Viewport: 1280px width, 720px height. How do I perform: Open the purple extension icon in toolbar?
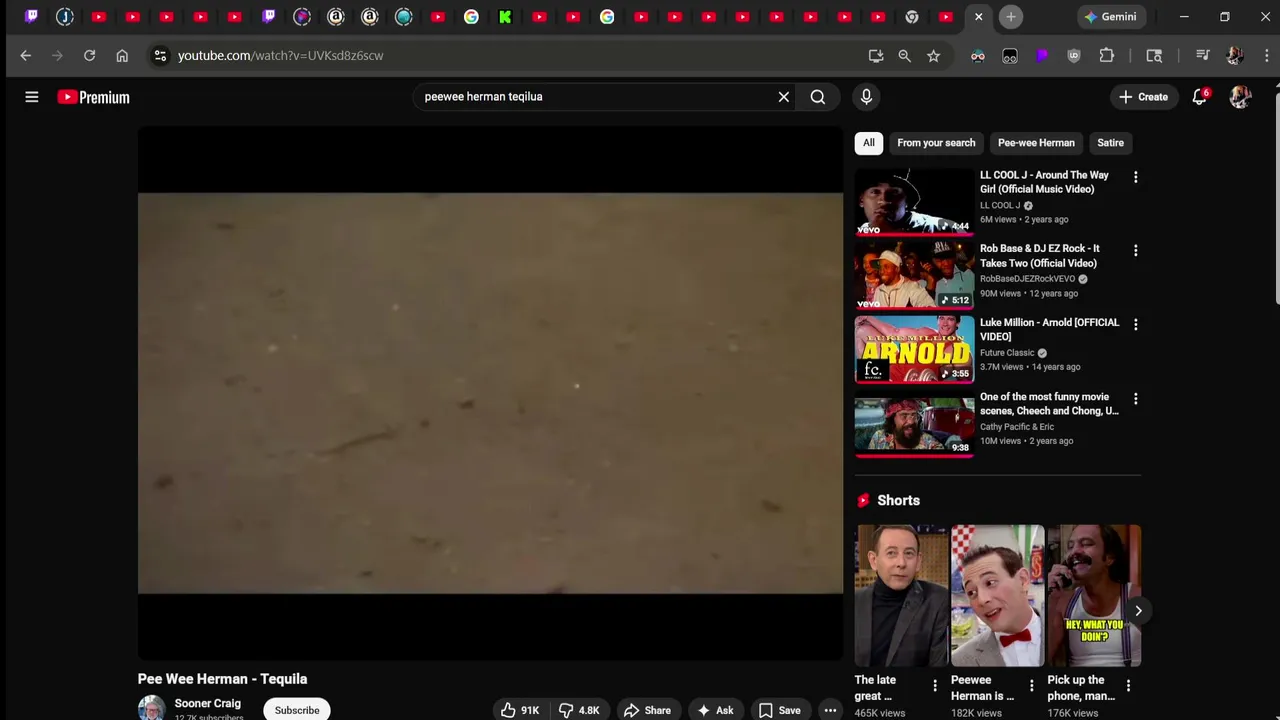tap(1042, 56)
